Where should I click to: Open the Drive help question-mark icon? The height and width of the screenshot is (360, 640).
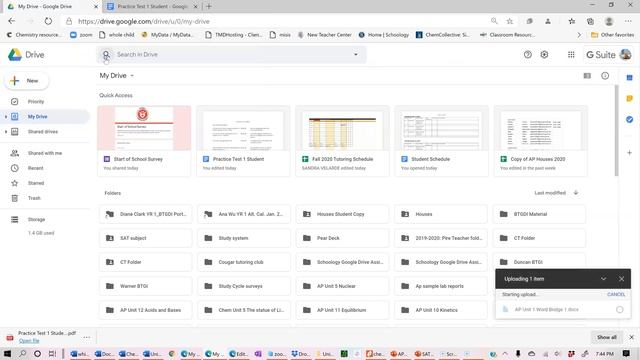coord(528,54)
